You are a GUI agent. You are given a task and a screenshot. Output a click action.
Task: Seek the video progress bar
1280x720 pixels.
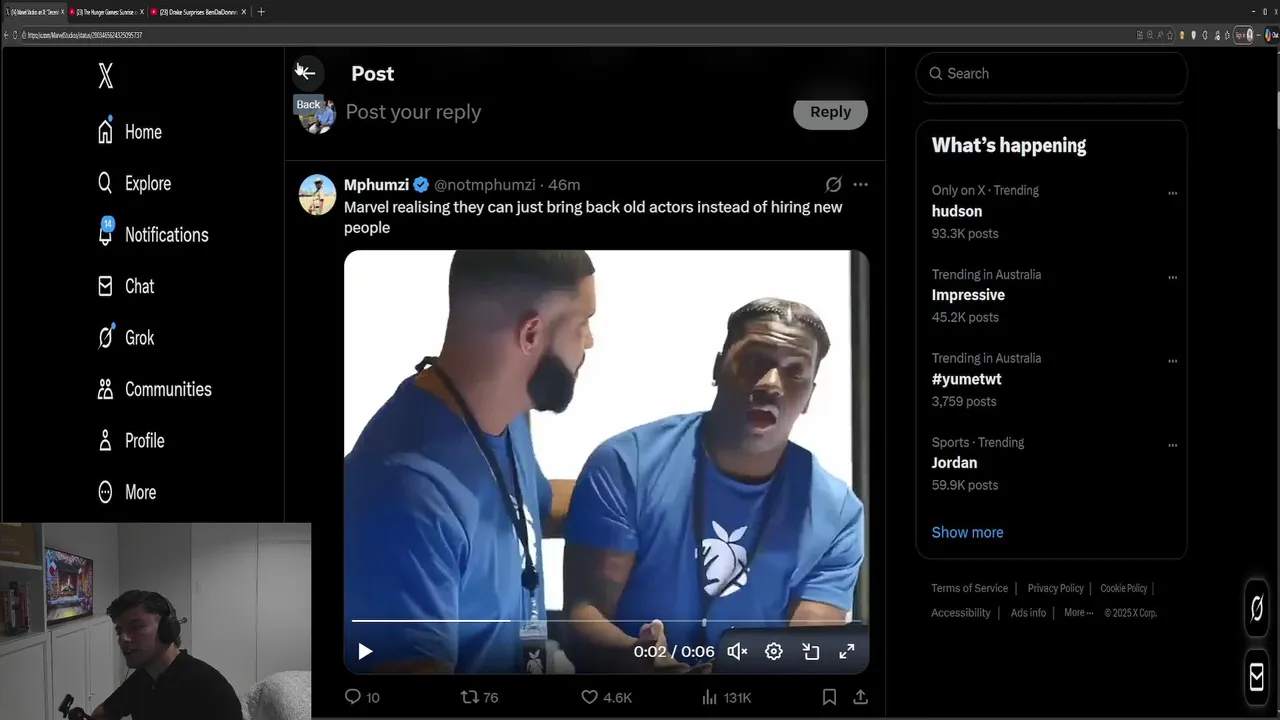click(x=606, y=621)
